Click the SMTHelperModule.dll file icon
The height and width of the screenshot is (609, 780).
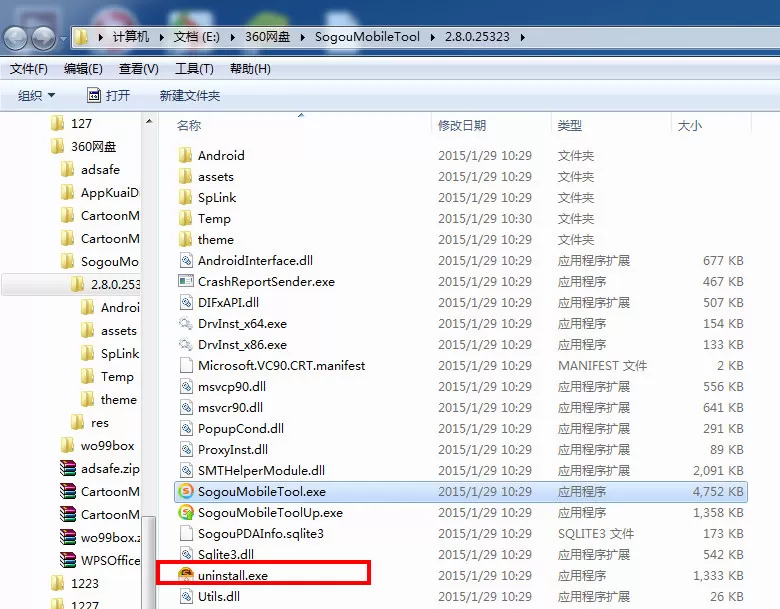pyautogui.click(x=186, y=471)
